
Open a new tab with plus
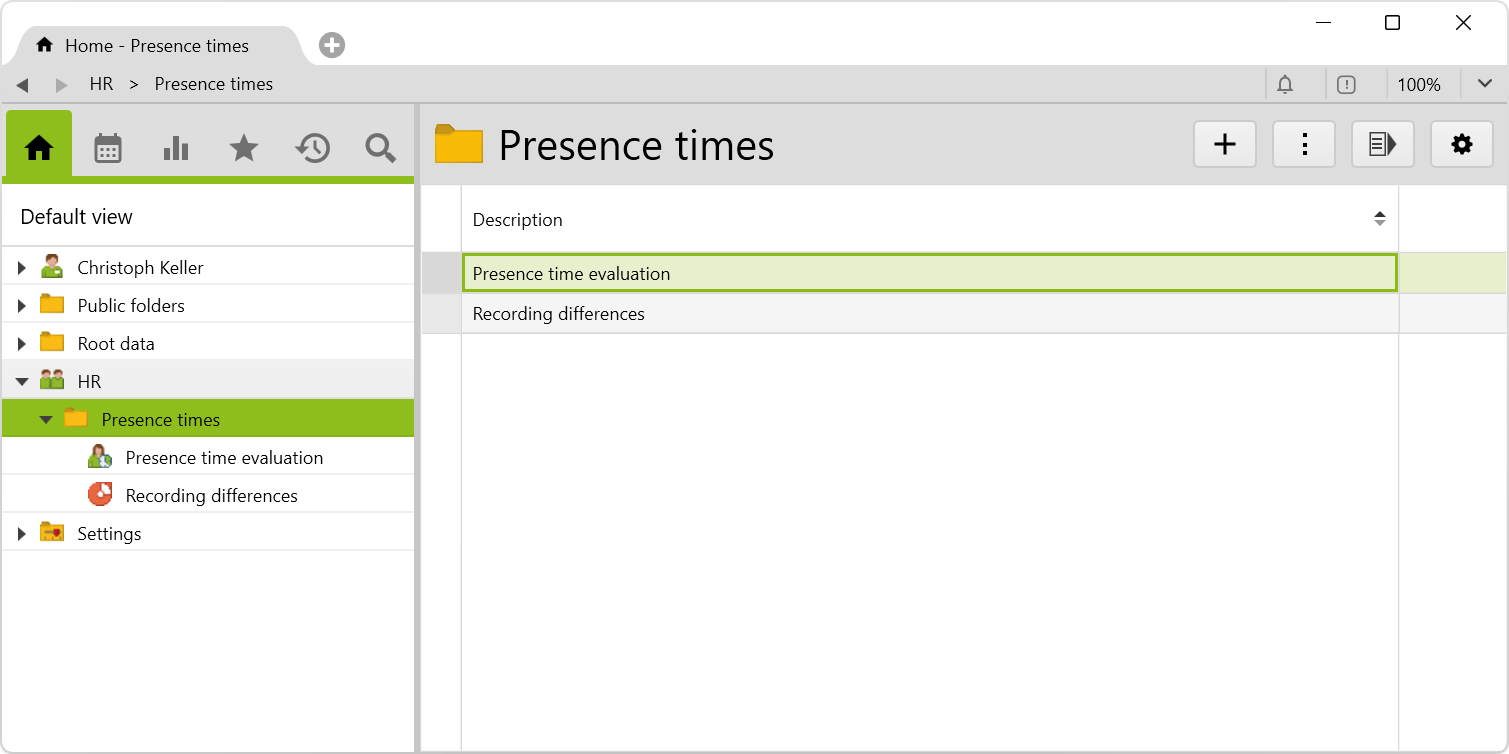[x=332, y=45]
